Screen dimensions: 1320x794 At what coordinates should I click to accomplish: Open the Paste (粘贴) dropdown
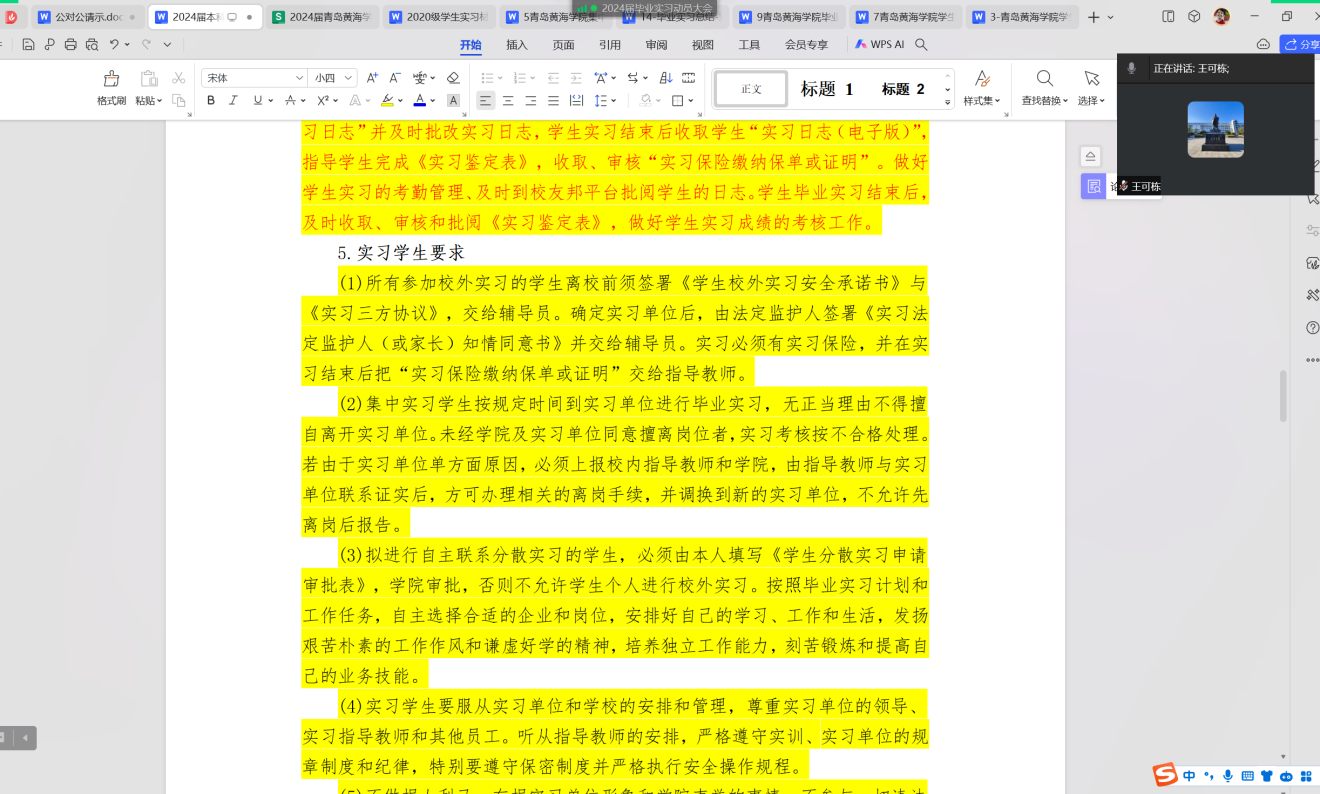[x=148, y=101]
